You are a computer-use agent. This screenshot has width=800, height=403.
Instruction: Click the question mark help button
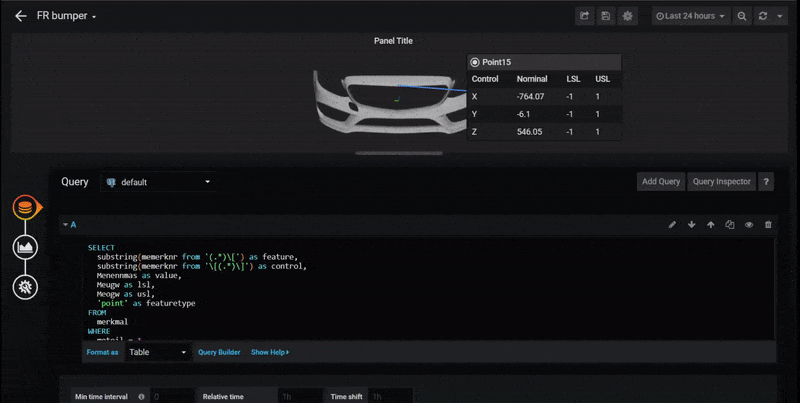click(766, 182)
